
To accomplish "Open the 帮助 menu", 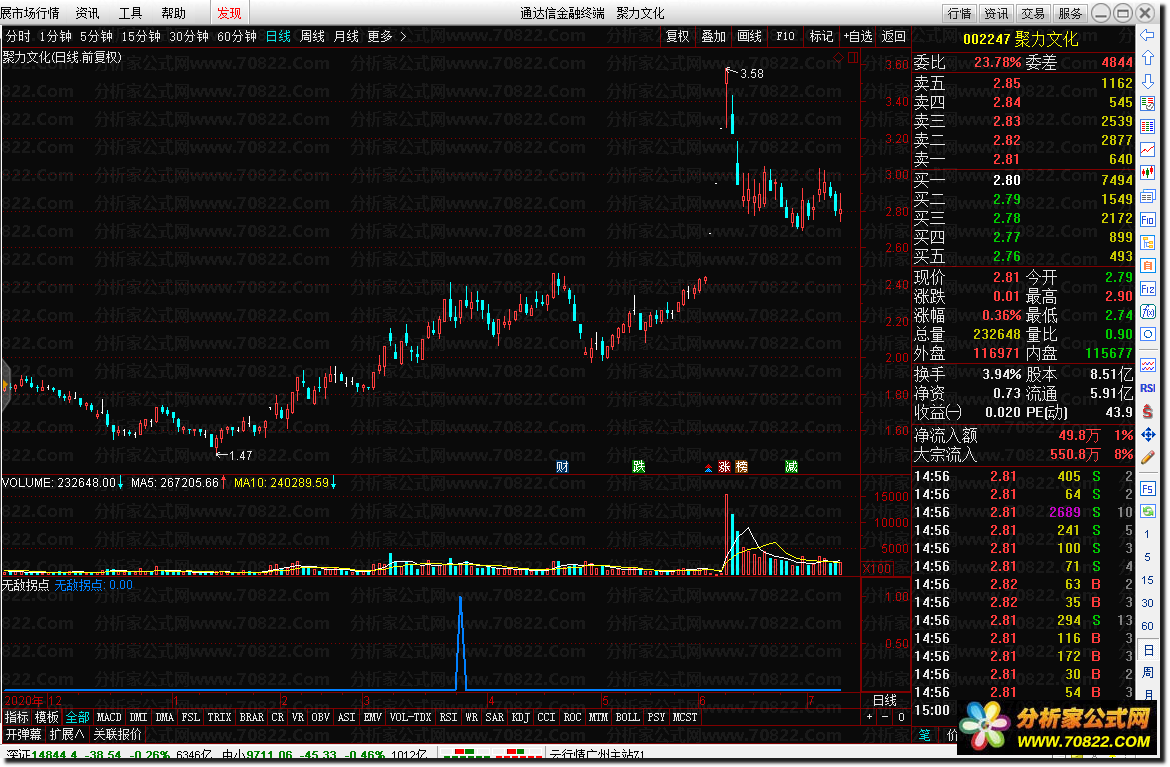I will click(x=174, y=13).
